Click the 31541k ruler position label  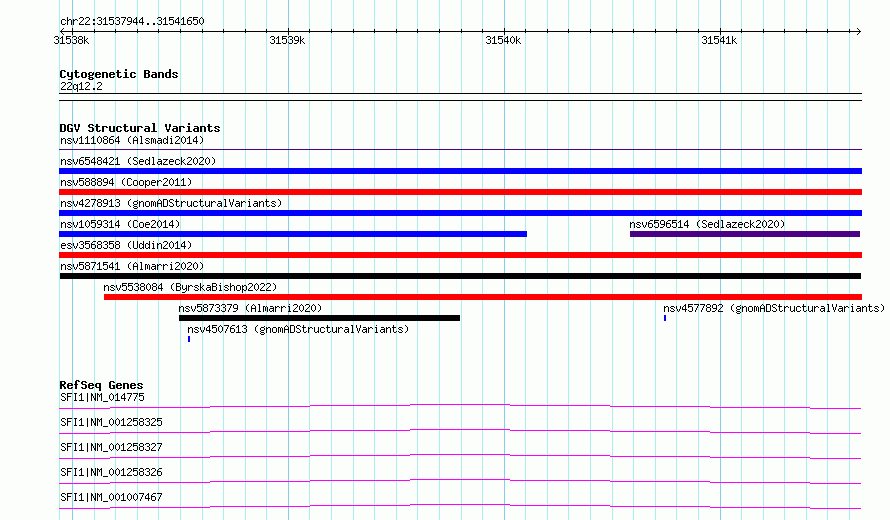pyautogui.click(x=719, y=40)
